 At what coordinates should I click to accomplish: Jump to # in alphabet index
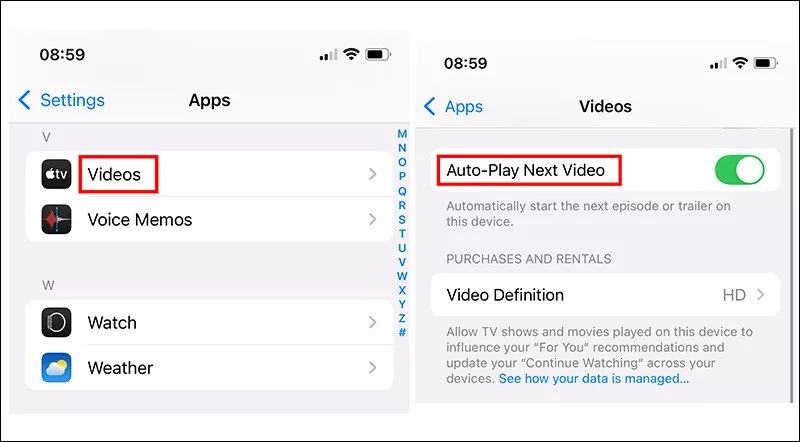click(402, 332)
